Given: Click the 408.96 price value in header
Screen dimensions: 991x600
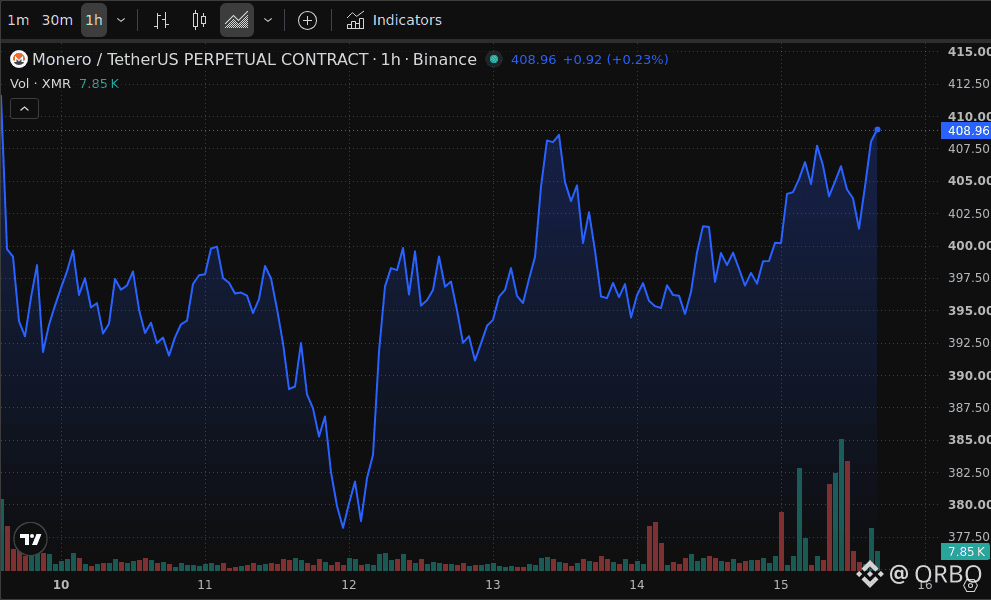Looking at the screenshot, I should 533,59.
